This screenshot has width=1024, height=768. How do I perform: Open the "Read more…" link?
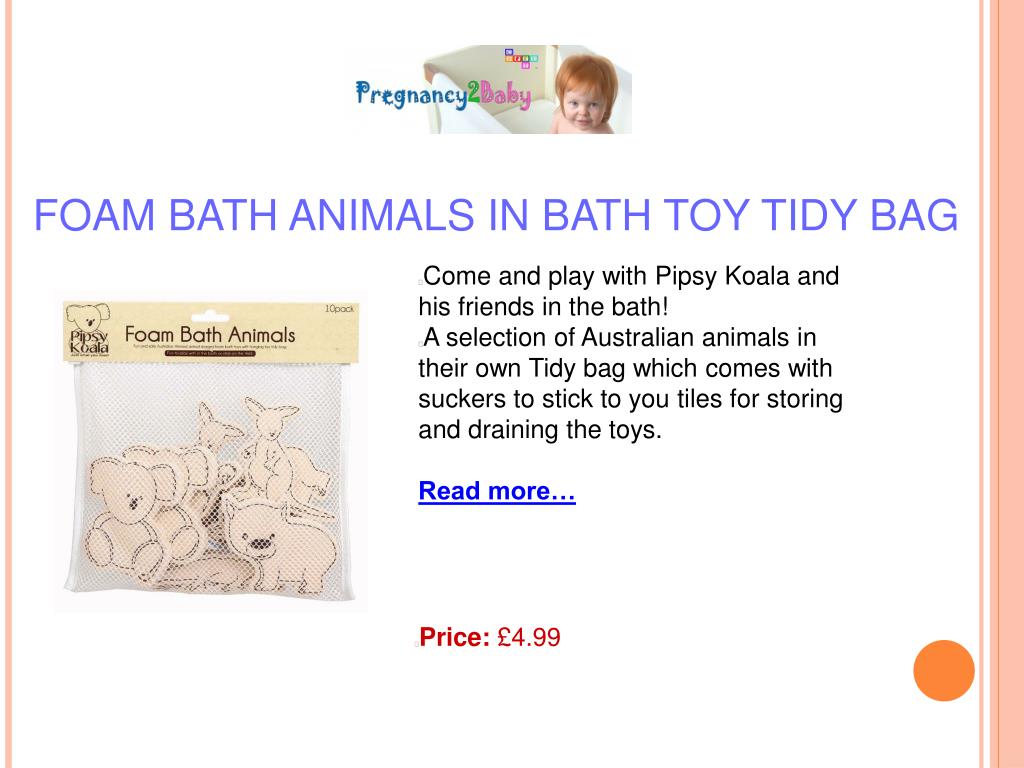pos(496,491)
